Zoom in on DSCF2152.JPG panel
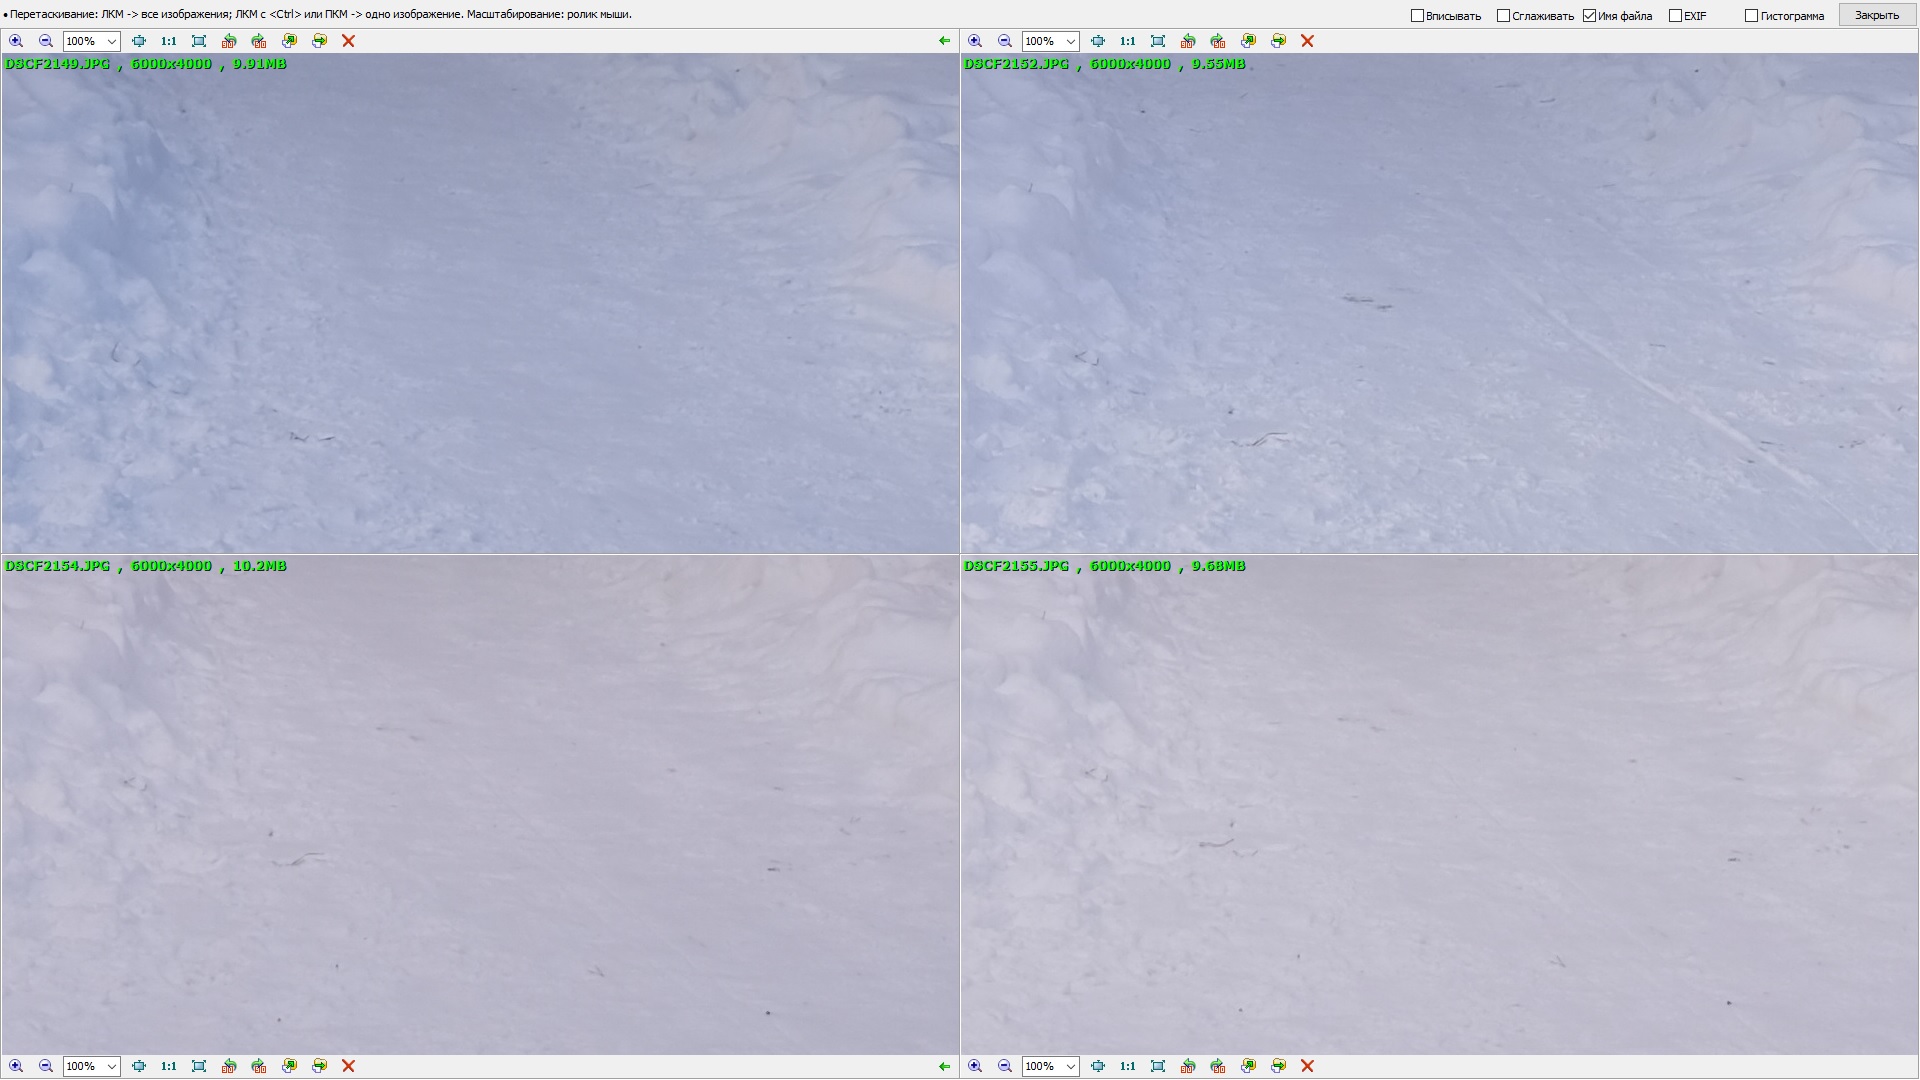Screen dimensions: 1920x1080 click(x=975, y=41)
